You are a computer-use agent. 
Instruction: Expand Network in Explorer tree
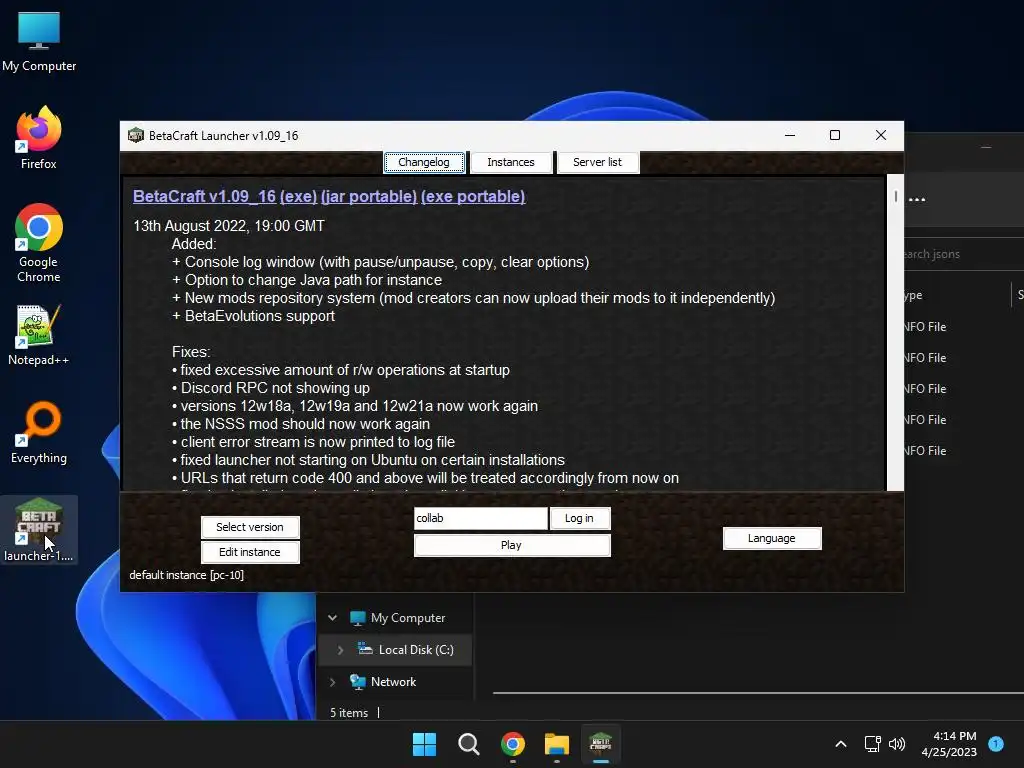332,682
